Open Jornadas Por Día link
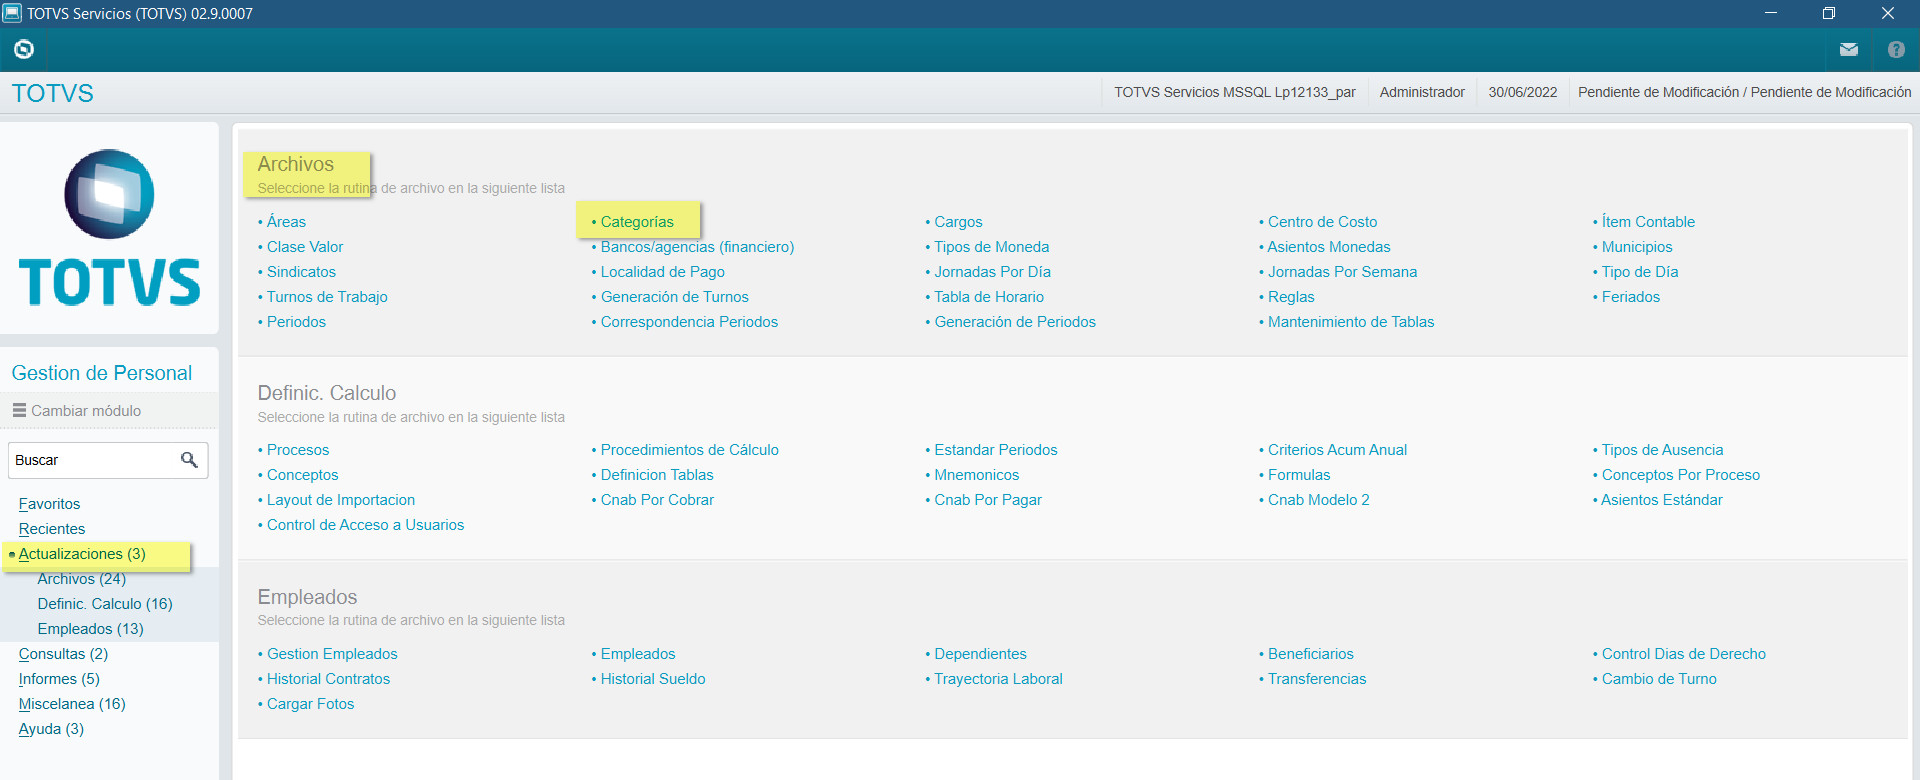Image resolution: width=1920 pixels, height=780 pixels. pos(993,272)
